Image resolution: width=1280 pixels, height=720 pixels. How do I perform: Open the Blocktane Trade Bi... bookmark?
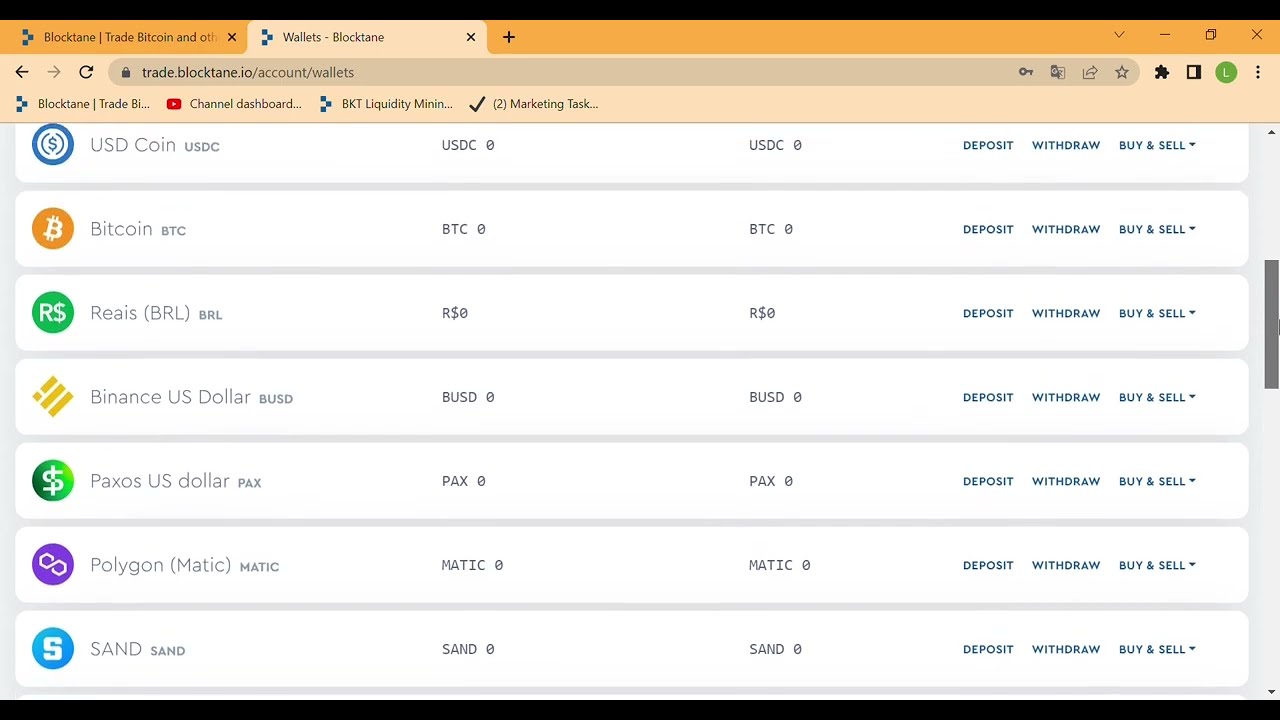pyautogui.click(x=83, y=104)
